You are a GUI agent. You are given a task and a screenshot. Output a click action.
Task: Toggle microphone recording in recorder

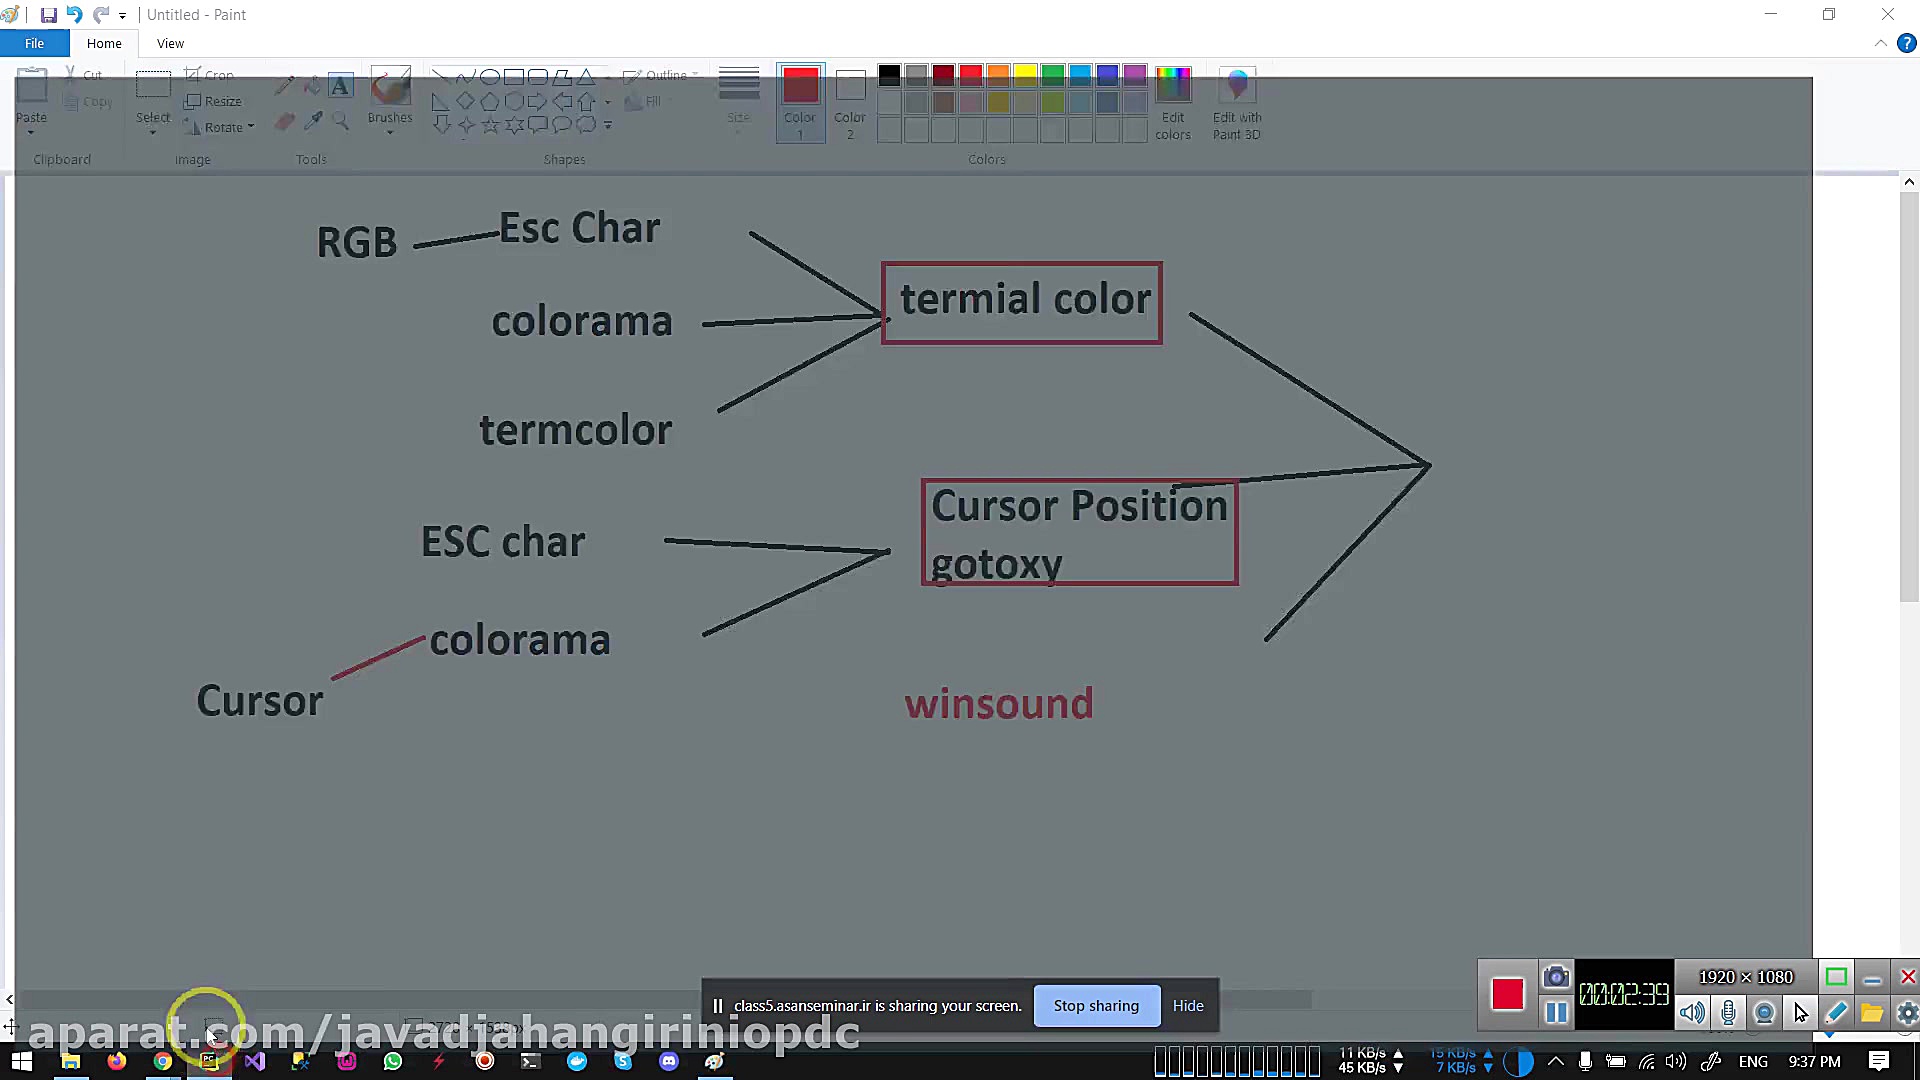(1728, 1013)
